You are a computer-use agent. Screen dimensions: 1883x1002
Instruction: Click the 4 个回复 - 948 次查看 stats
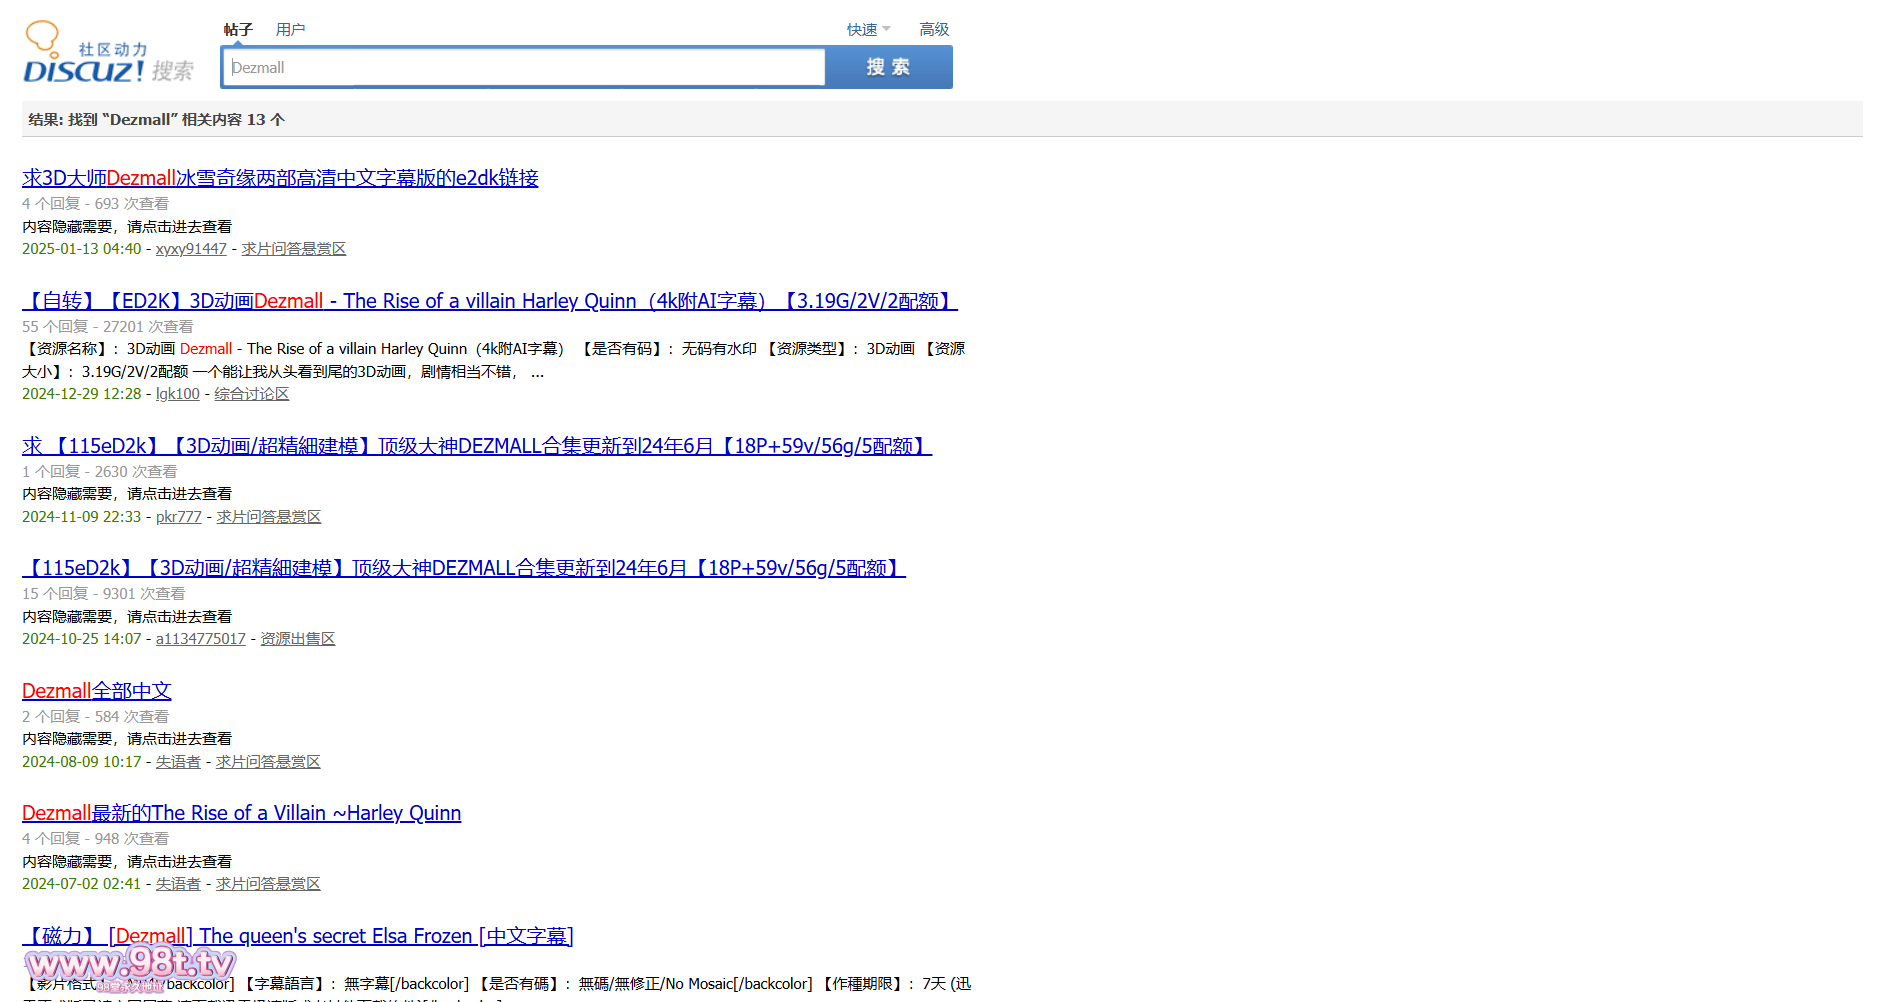click(95, 839)
